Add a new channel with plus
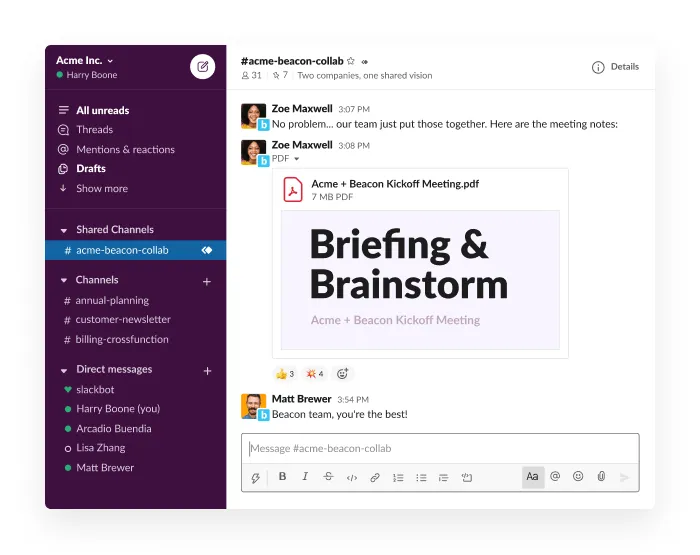 point(207,282)
